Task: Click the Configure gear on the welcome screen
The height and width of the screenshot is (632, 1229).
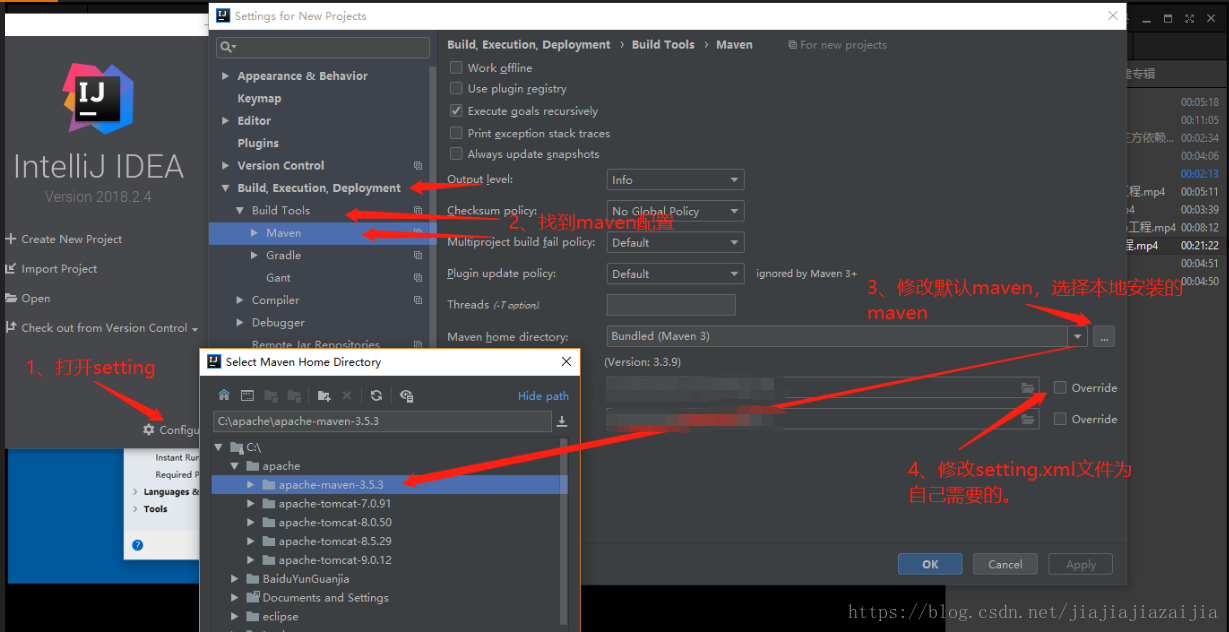Action: pos(149,430)
